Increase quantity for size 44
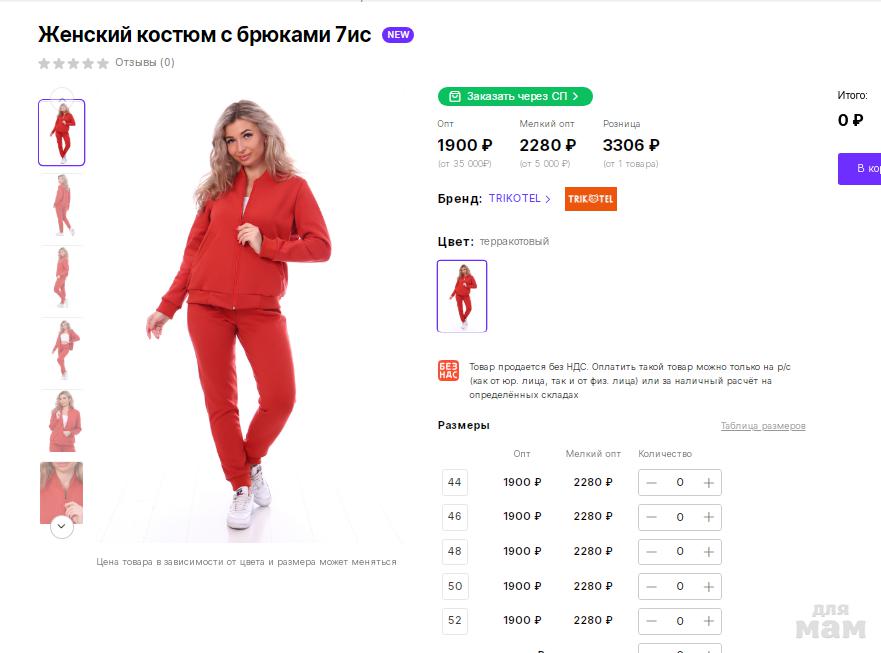881x653 pixels. point(709,483)
